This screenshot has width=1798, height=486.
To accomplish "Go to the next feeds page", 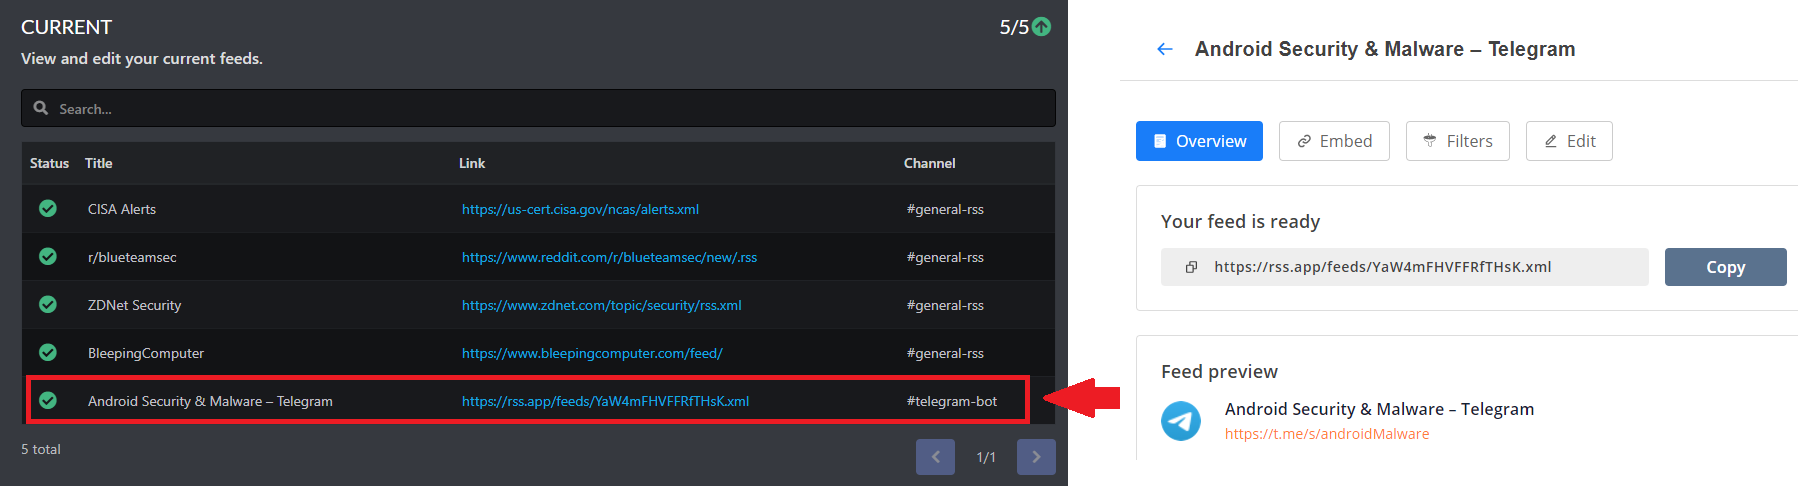I will pos(1036,457).
